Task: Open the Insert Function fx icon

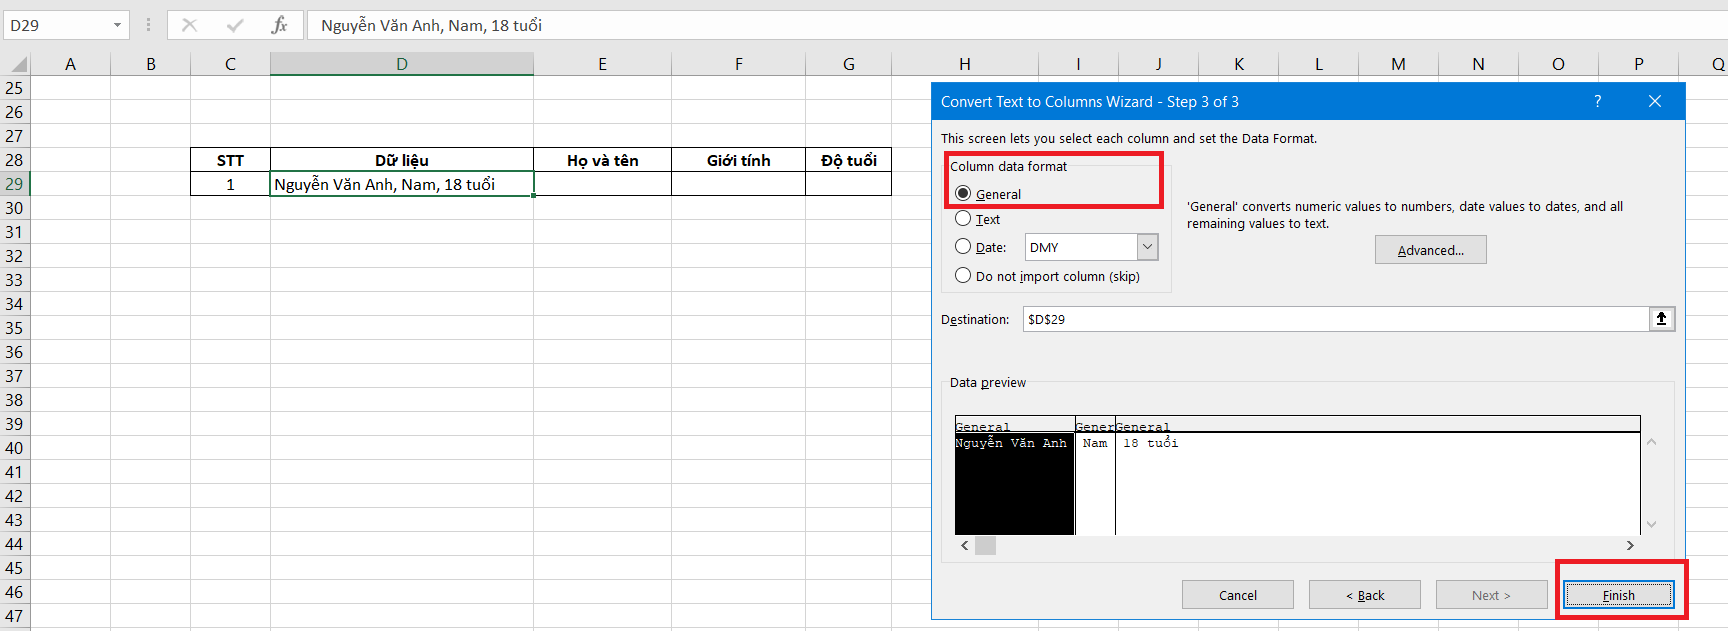Action: click(x=279, y=25)
